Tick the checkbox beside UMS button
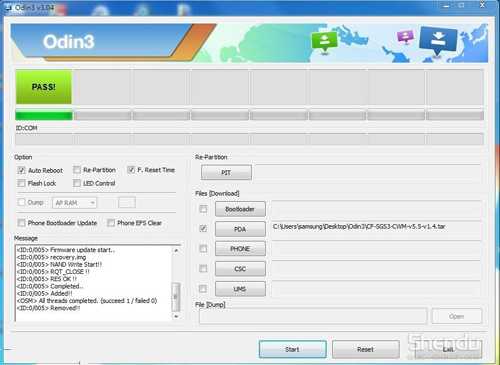The width and height of the screenshot is (500, 365). (x=203, y=289)
